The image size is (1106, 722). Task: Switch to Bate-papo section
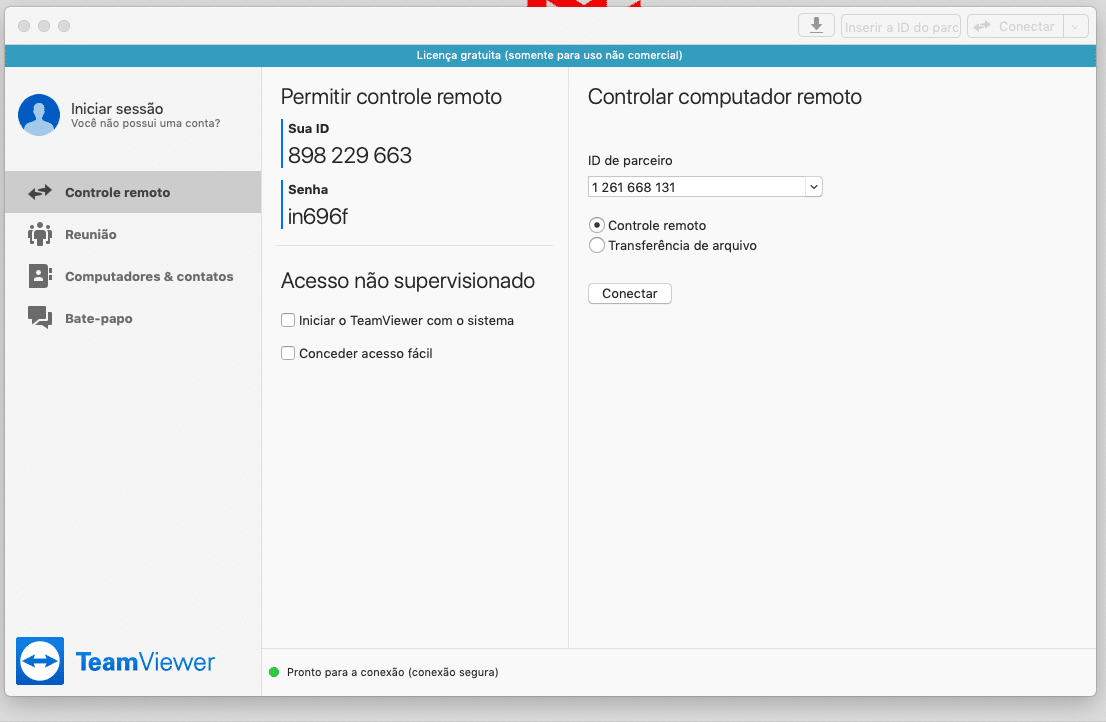point(133,318)
